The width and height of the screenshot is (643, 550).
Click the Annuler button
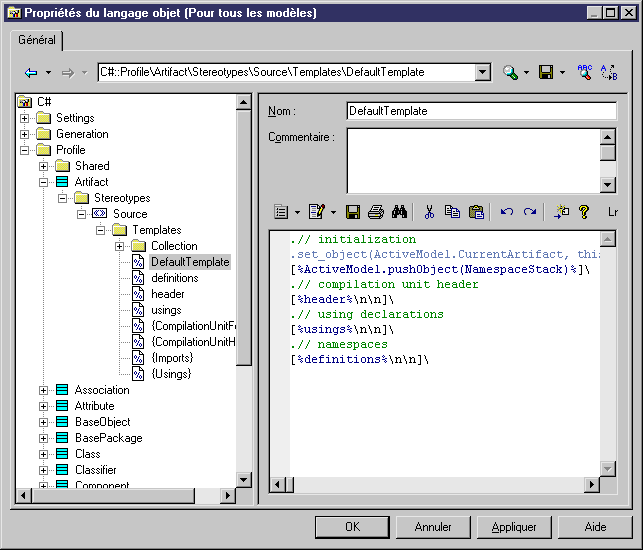point(433,526)
